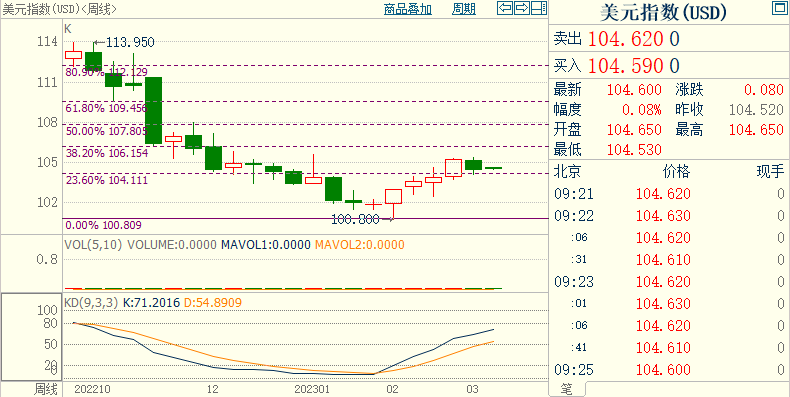Click the KD(9,3,3) indicator label

point(91,303)
